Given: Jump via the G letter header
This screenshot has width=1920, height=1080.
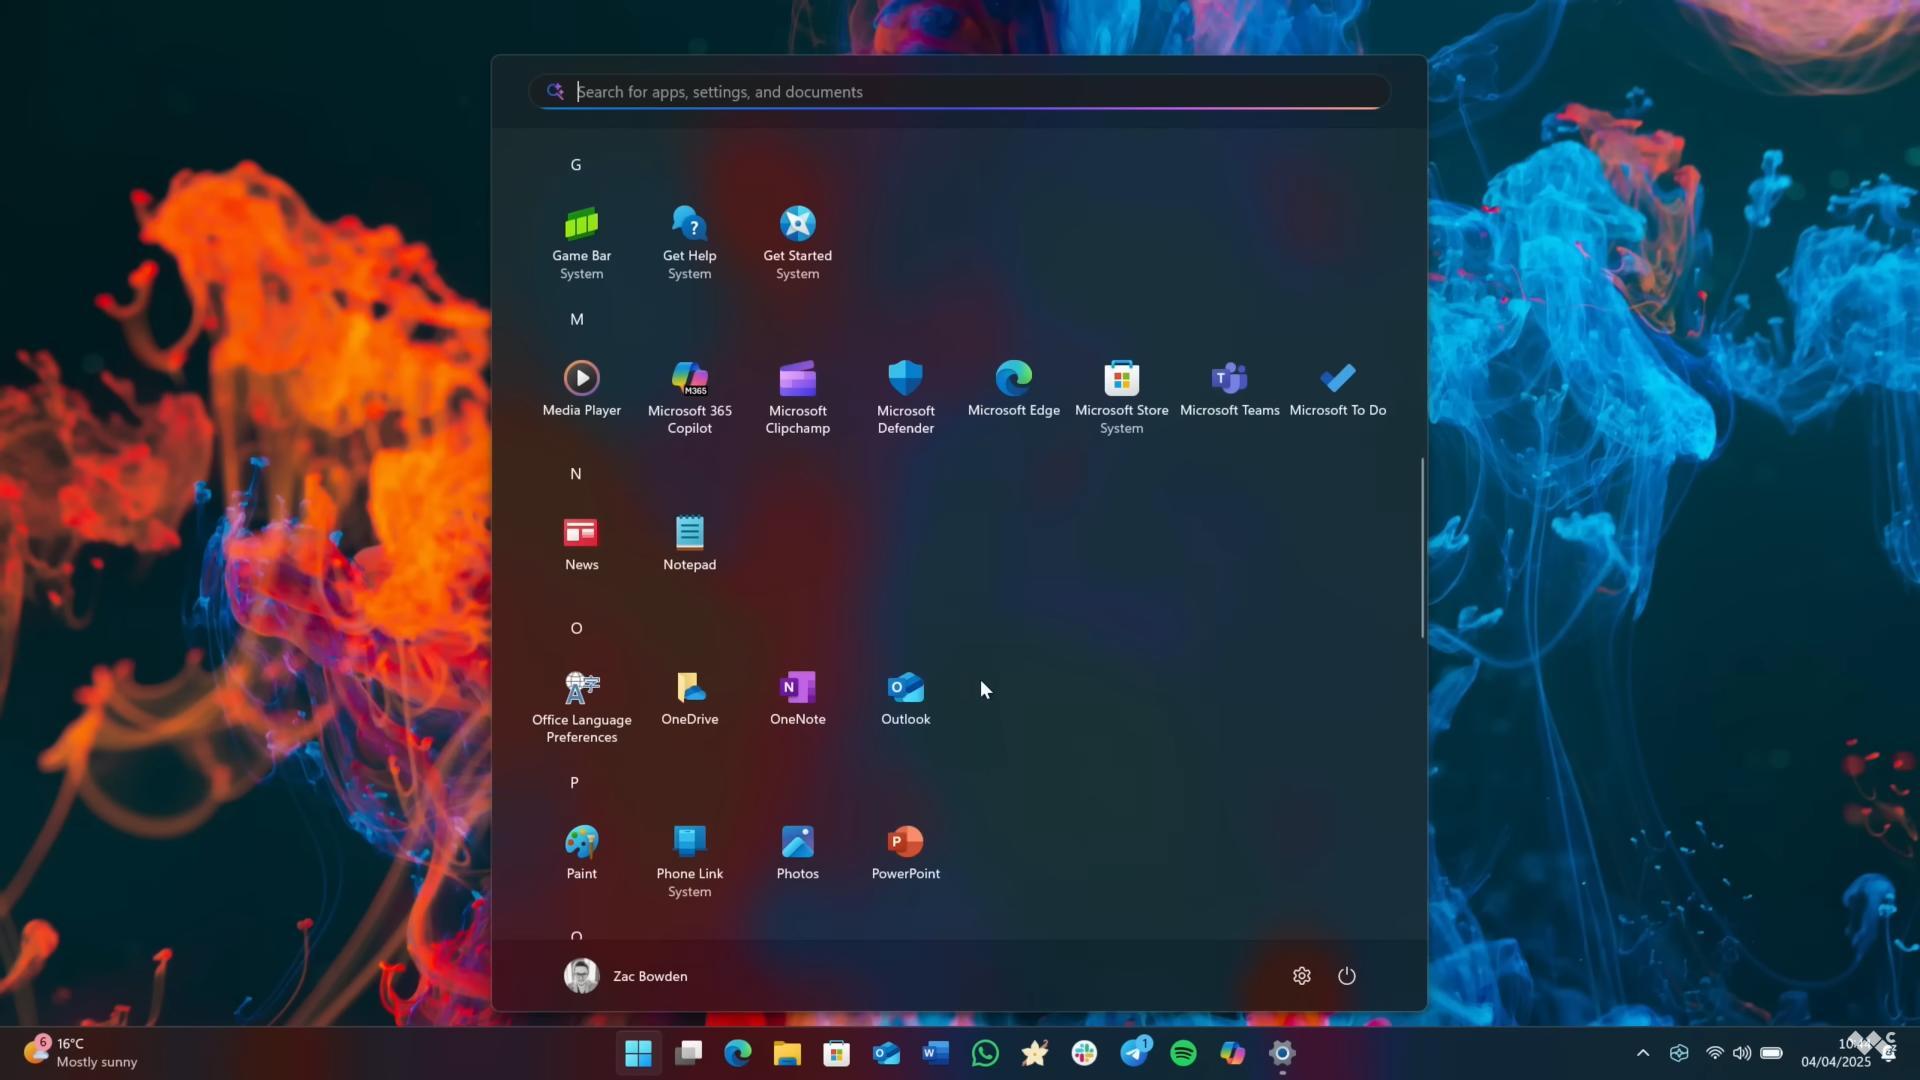Looking at the screenshot, I should [576, 165].
